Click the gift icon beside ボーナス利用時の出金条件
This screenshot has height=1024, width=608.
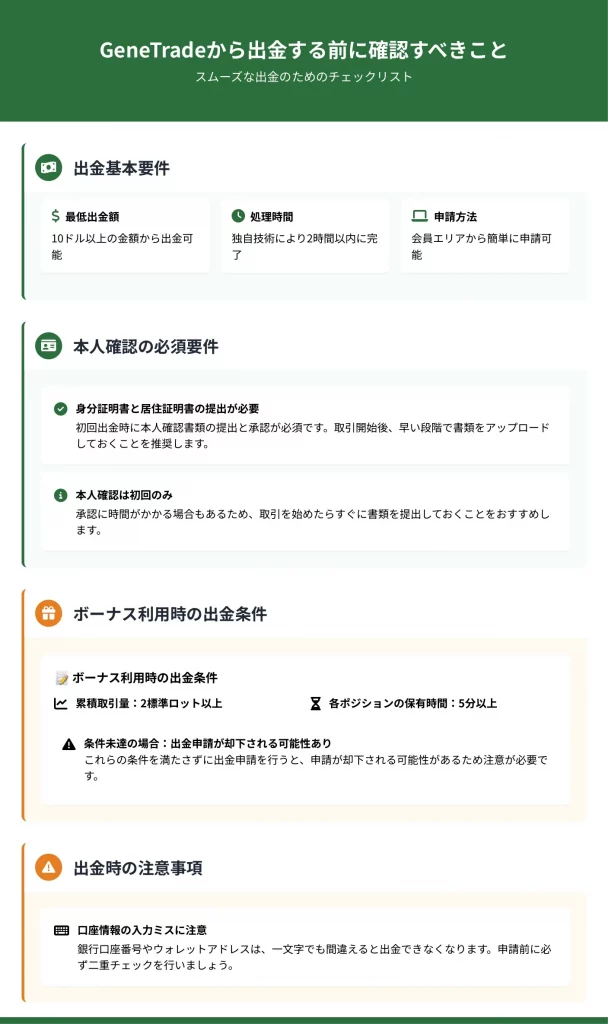coord(48,613)
